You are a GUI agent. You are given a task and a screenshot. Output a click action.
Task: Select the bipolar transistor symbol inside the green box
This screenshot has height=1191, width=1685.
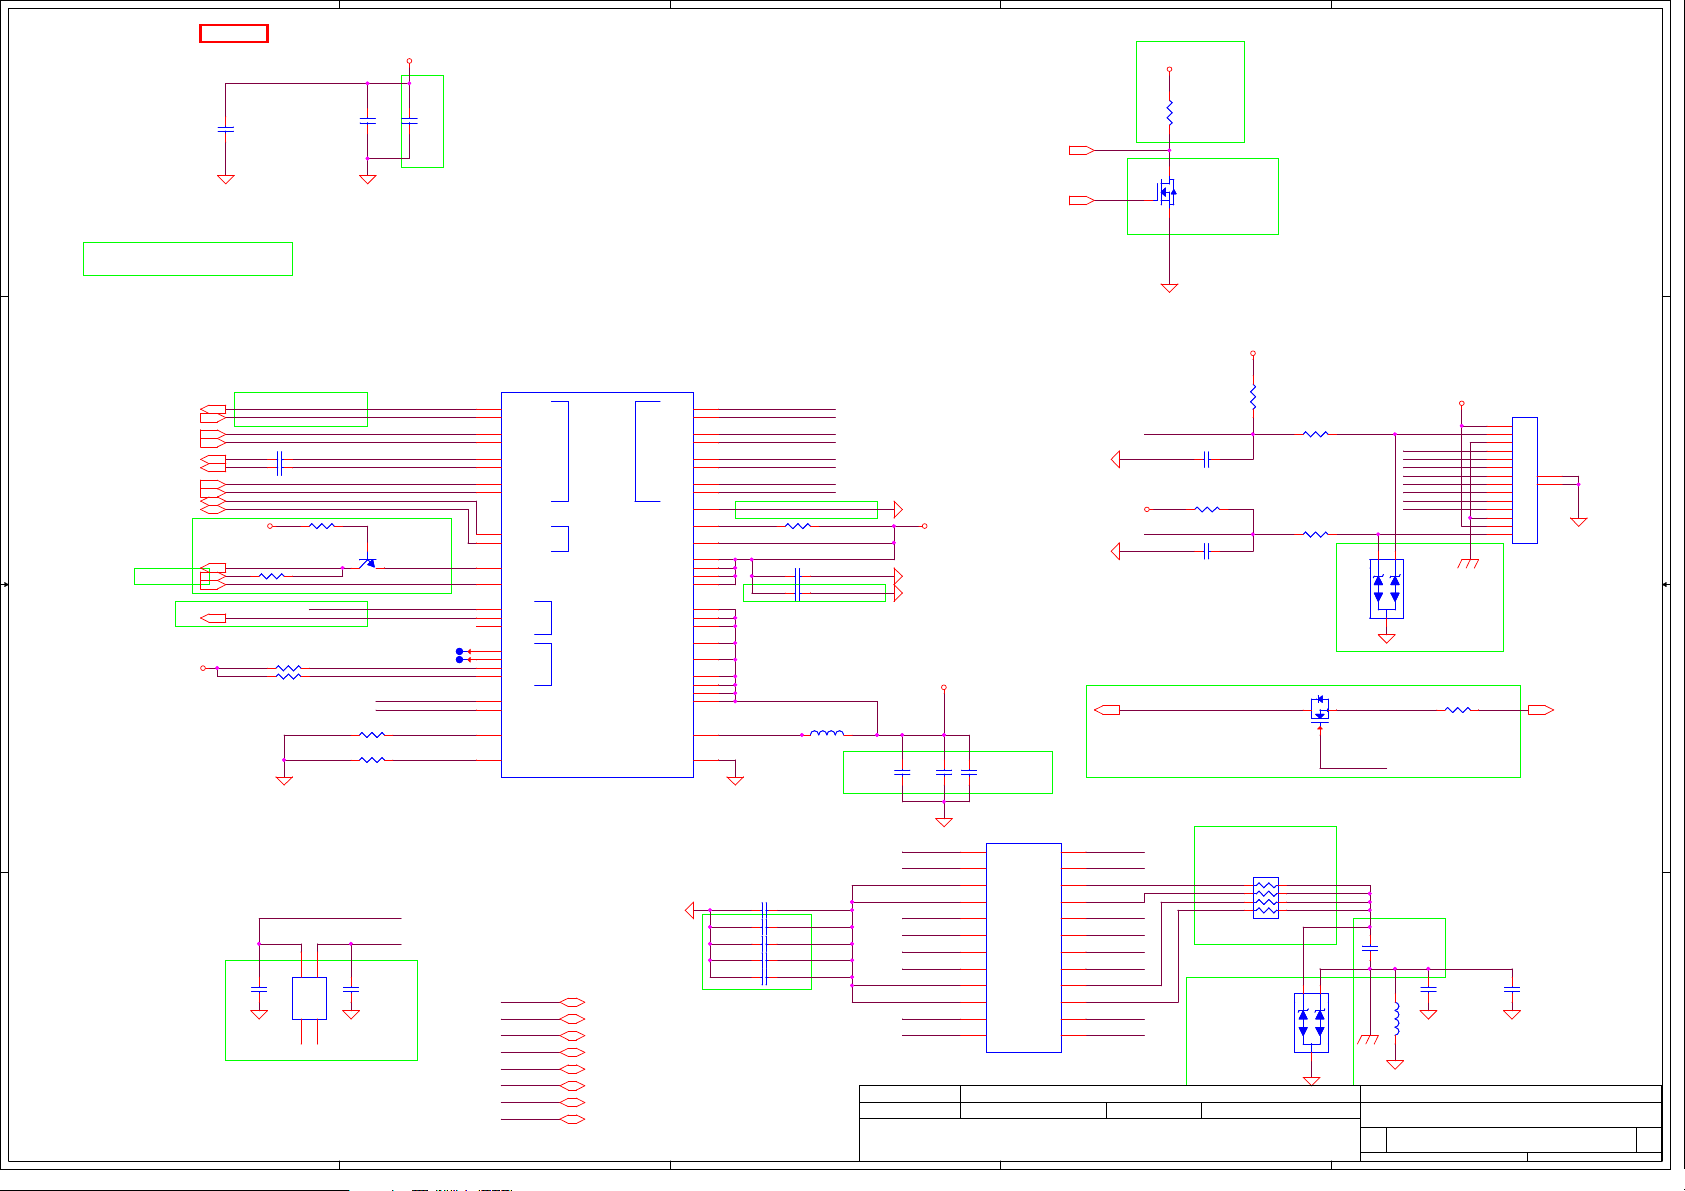click(368, 564)
